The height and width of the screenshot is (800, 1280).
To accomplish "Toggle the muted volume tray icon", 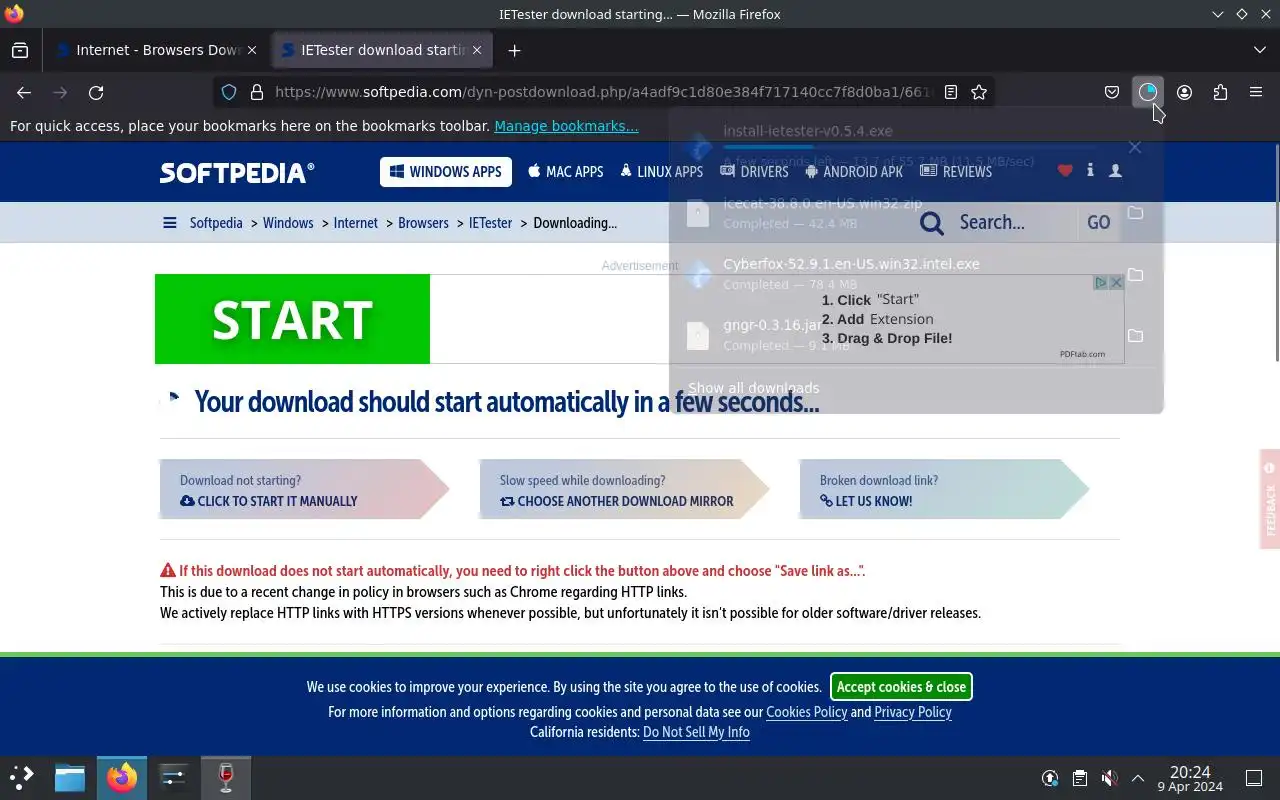I will pyautogui.click(x=1109, y=778).
